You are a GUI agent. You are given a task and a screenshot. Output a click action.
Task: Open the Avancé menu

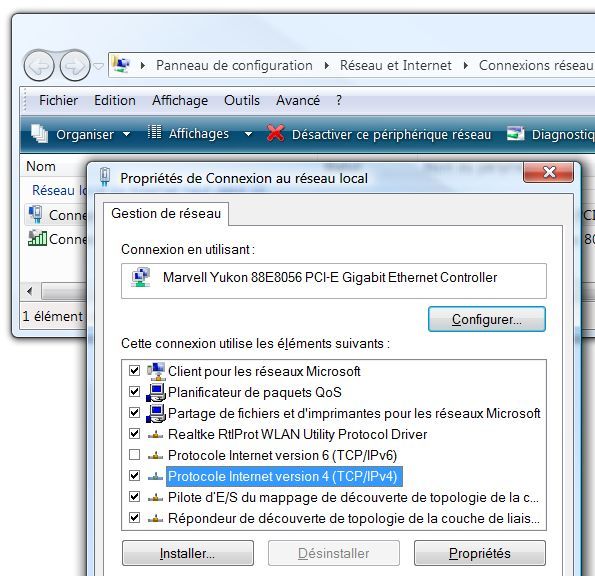coord(298,101)
